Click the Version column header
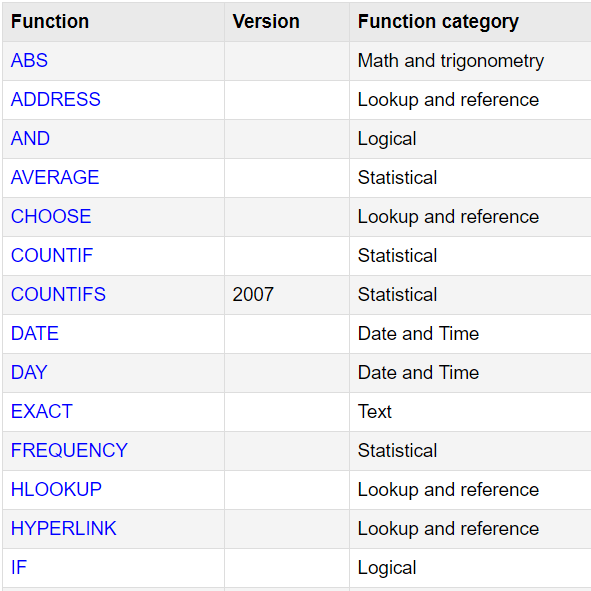Image resolution: width=591 pixels, height=591 pixels. point(266,21)
